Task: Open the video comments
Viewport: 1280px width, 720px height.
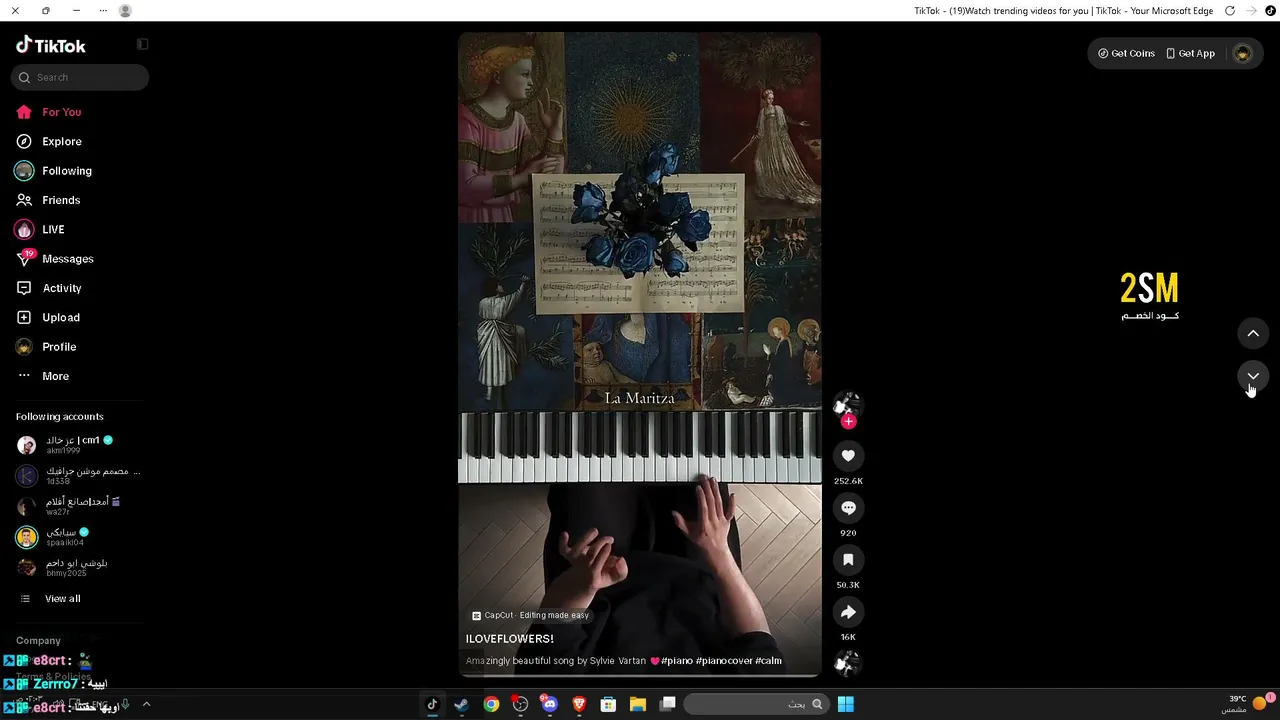Action: pyautogui.click(x=848, y=508)
